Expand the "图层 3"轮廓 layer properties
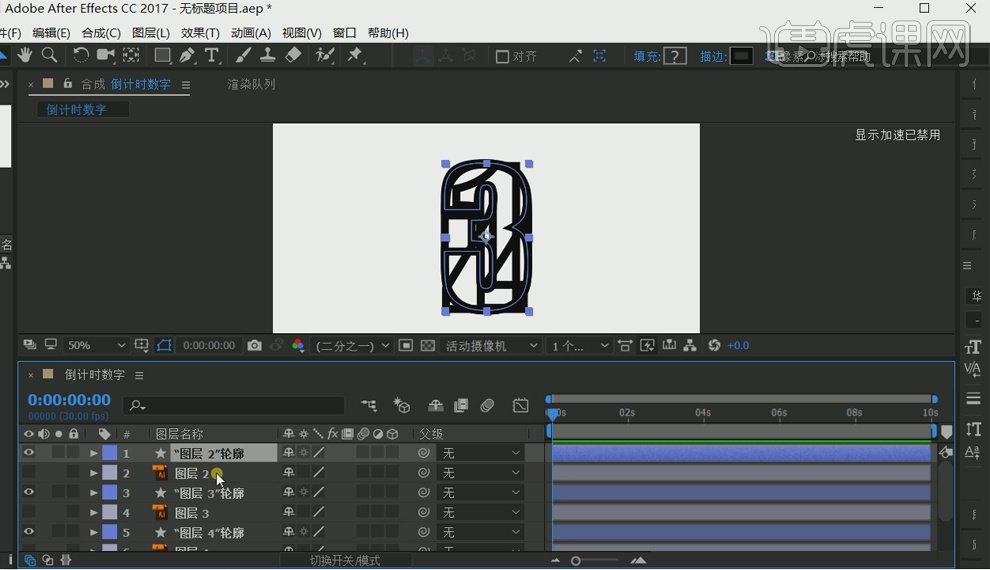The height and width of the screenshot is (570, 990). [94, 493]
